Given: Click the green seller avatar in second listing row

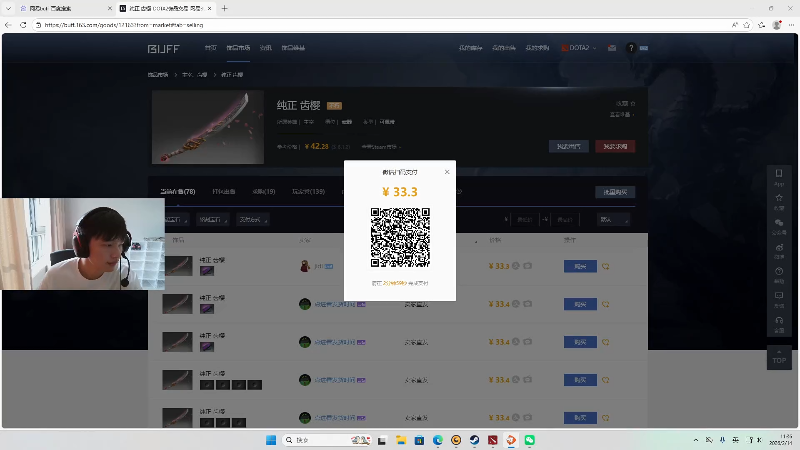Looking at the screenshot, I should 305,304.
